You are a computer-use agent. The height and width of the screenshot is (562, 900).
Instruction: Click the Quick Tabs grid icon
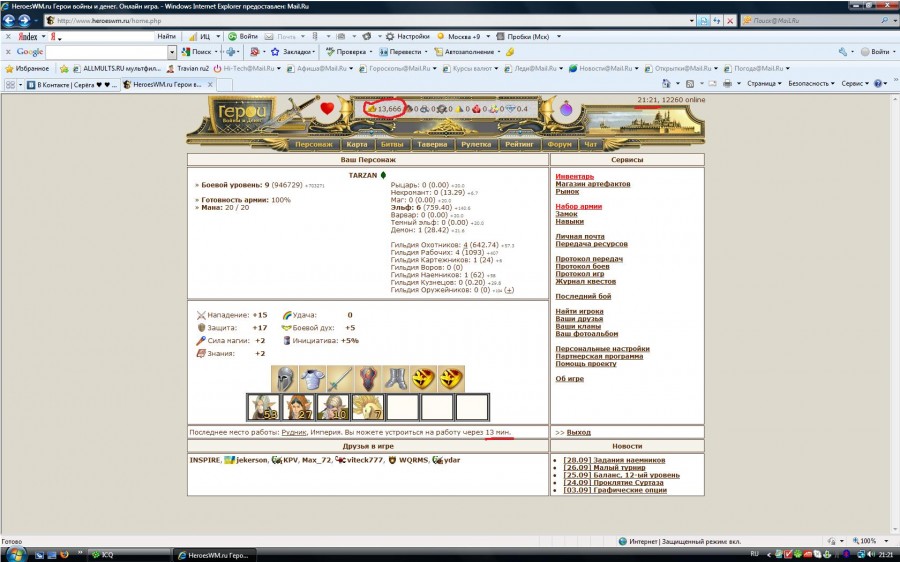[10, 84]
